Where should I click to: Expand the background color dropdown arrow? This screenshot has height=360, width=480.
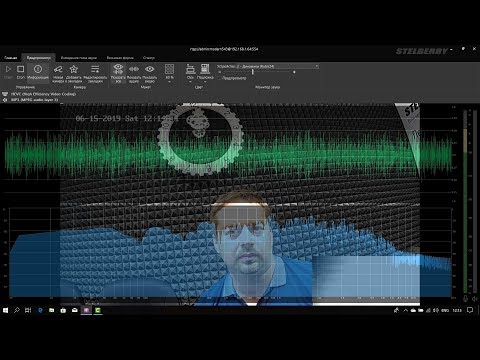tap(190, 82)
